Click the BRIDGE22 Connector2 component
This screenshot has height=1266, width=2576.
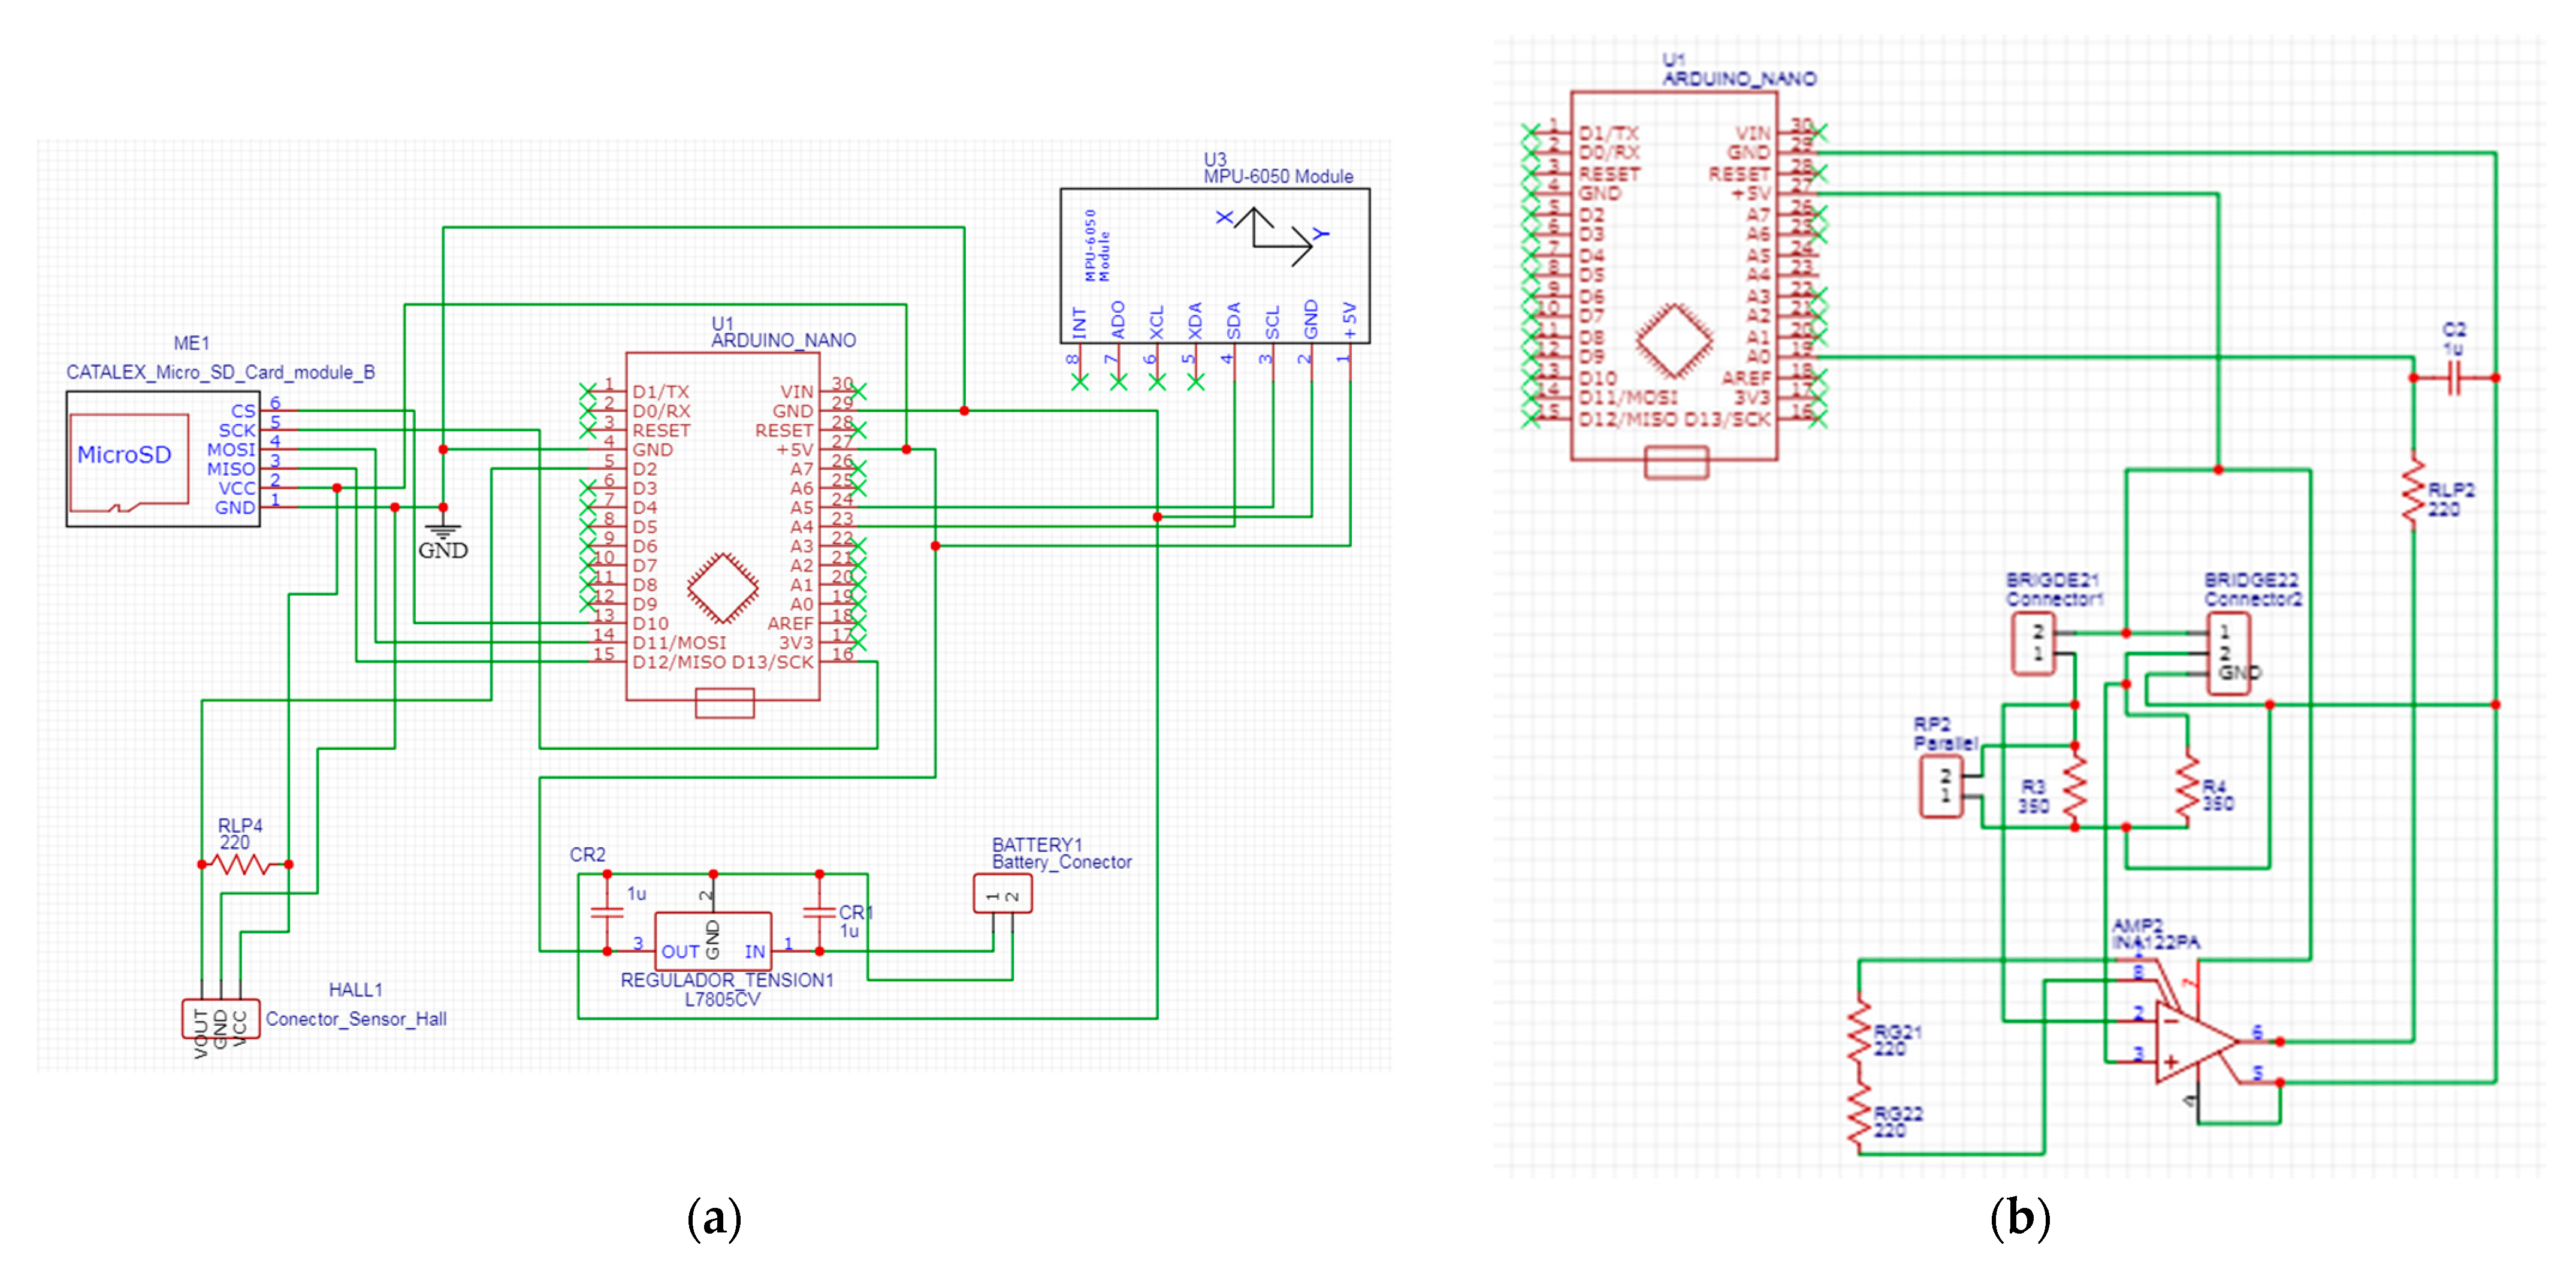tap(2230, 653)
